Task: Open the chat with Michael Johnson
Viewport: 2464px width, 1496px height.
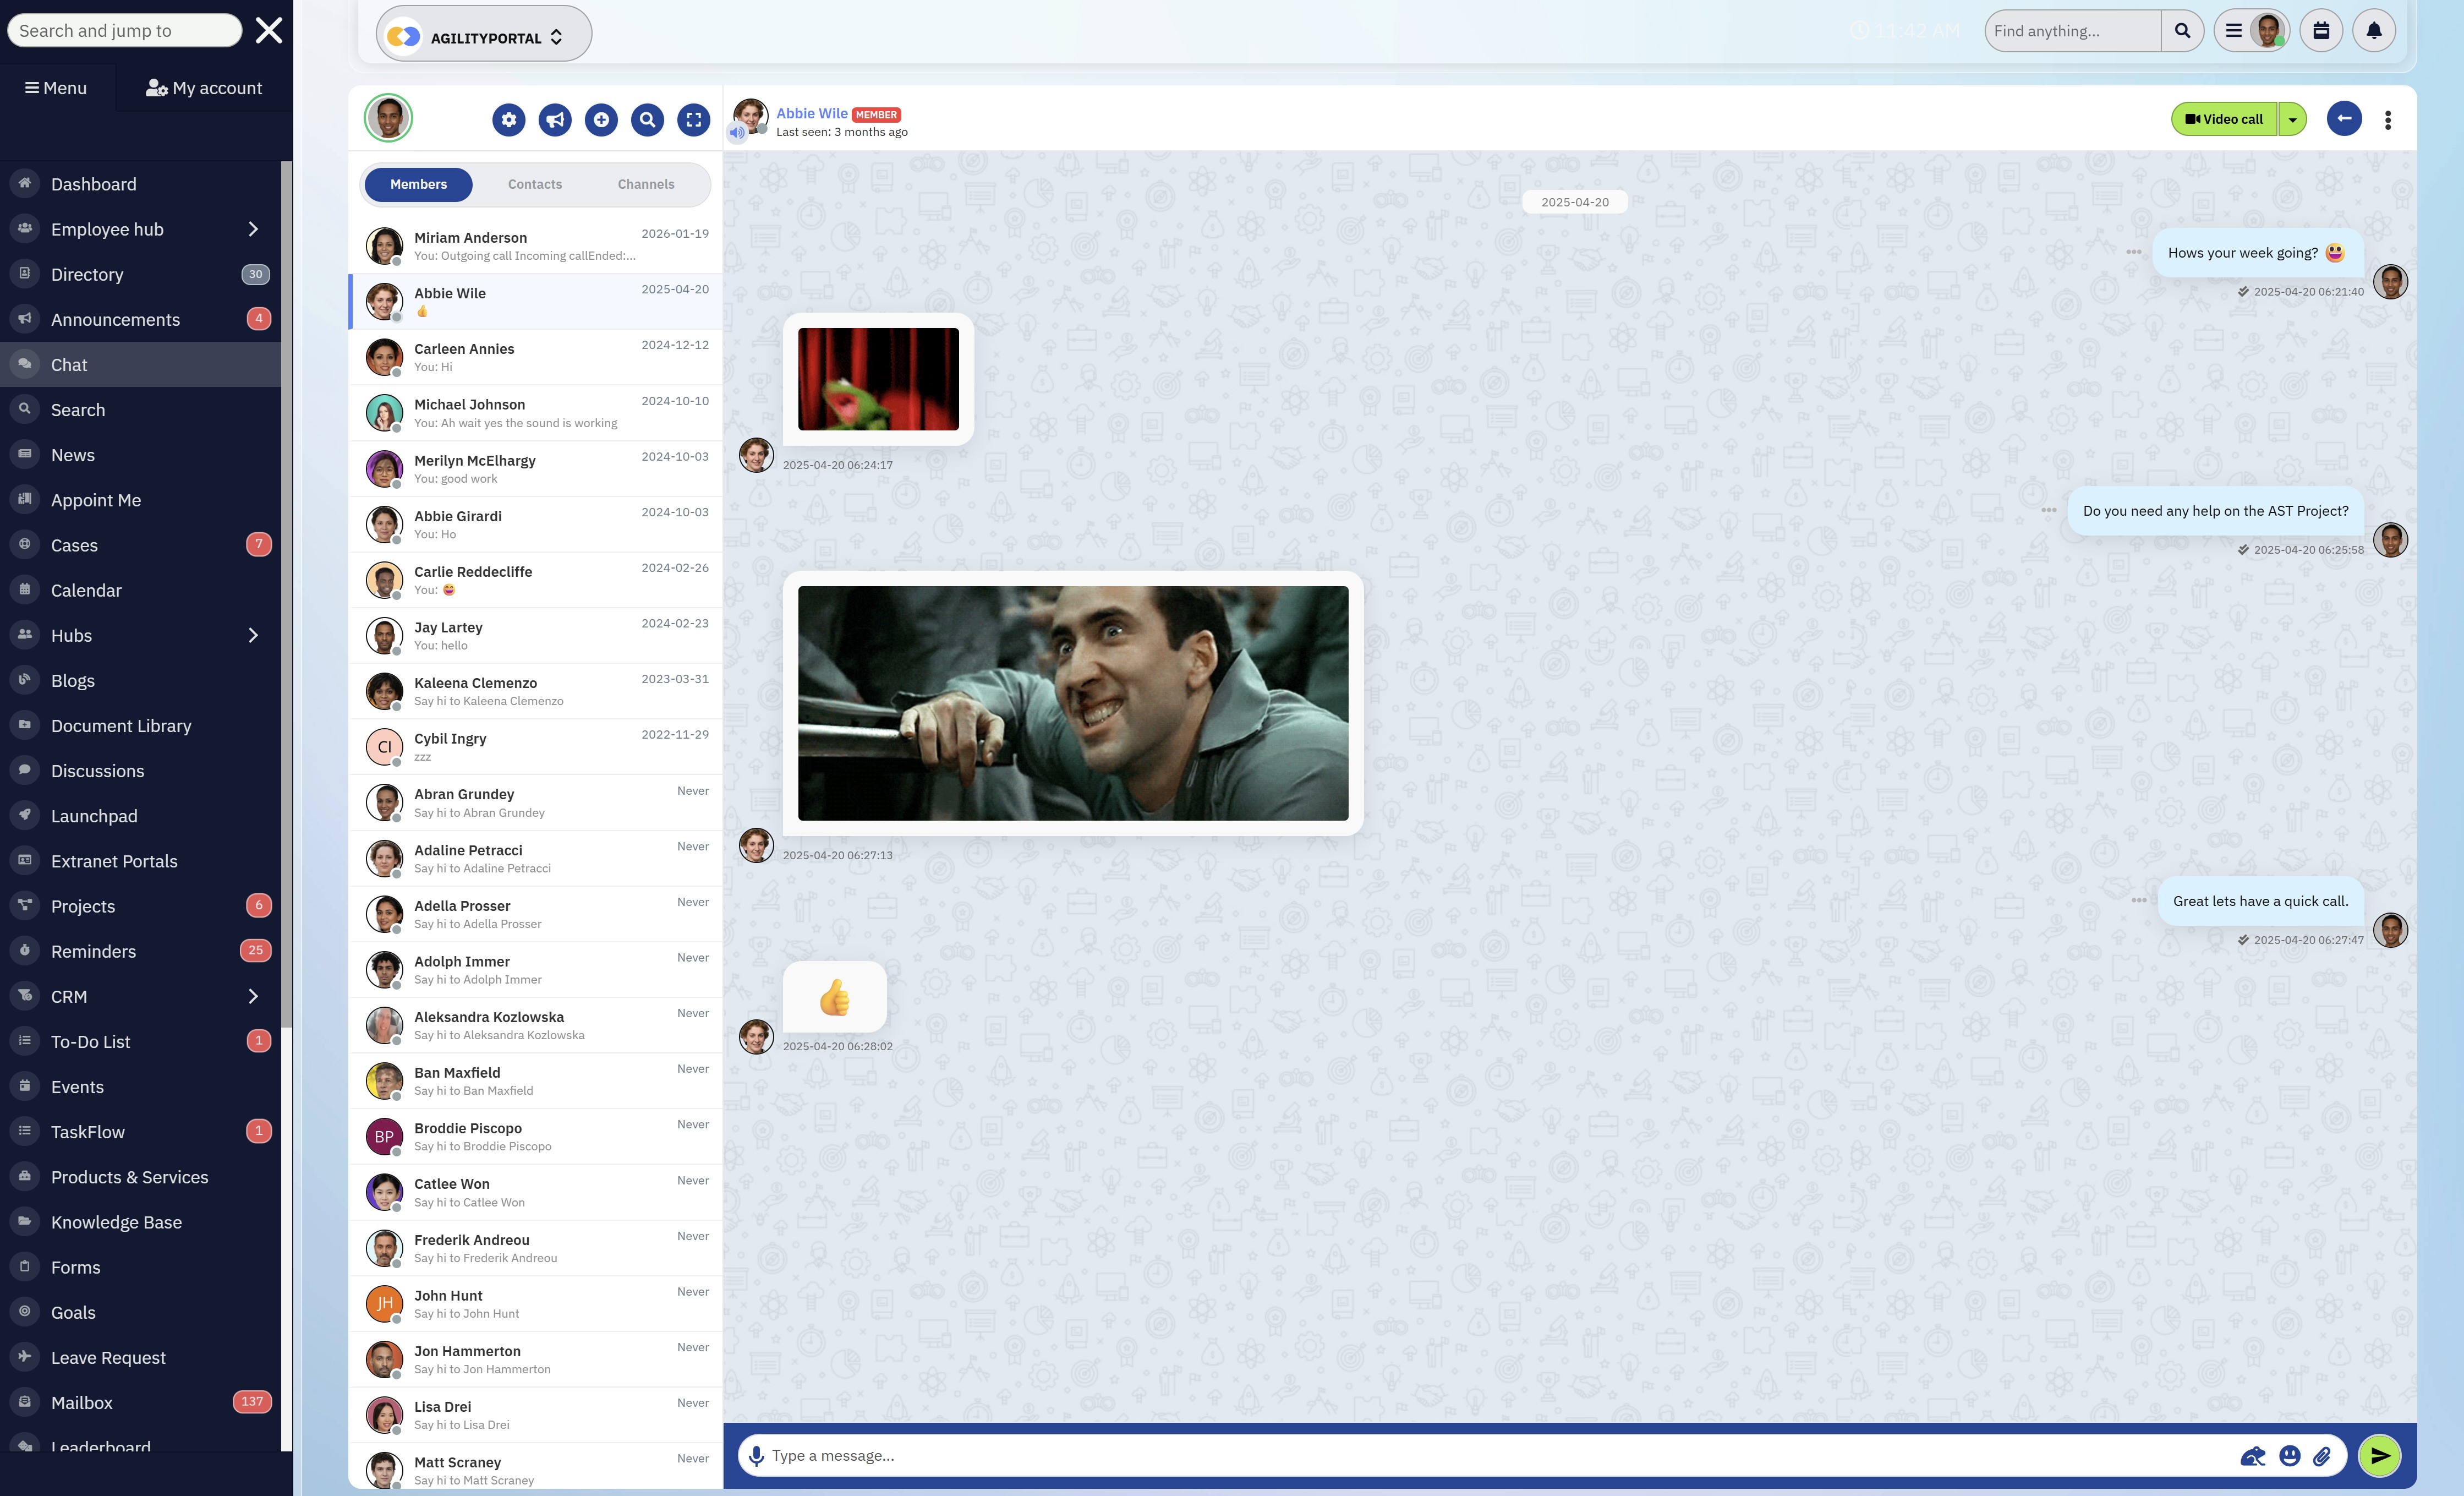Action: pos(535,412)
